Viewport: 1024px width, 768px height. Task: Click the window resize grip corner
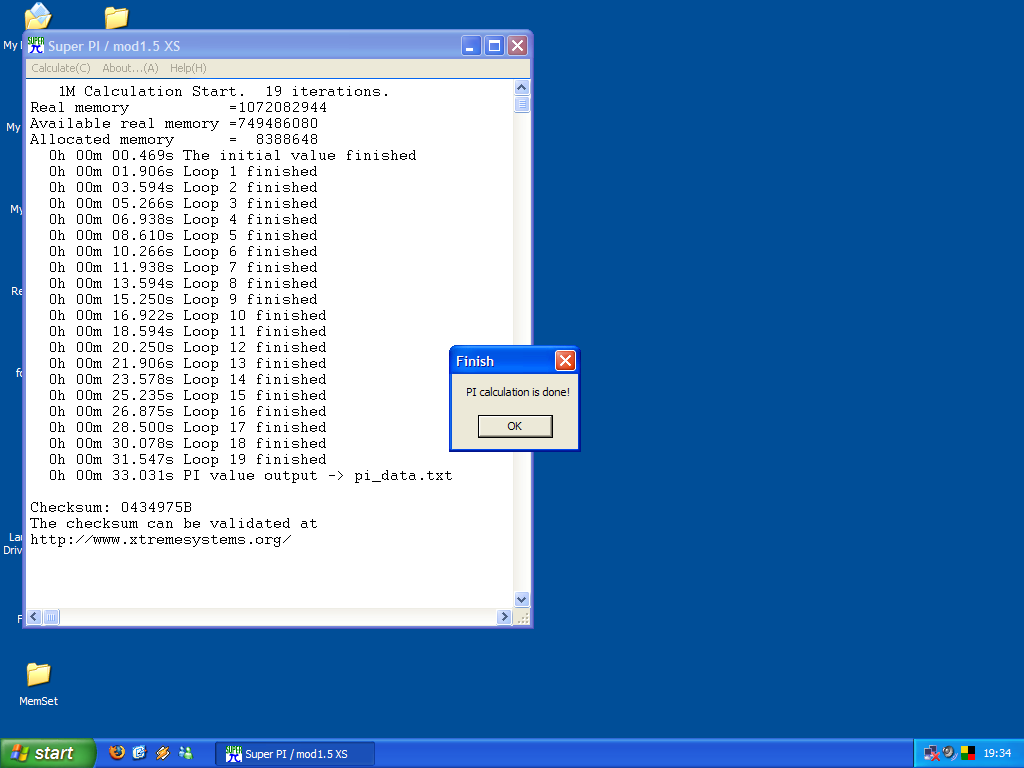coord(522,617)
